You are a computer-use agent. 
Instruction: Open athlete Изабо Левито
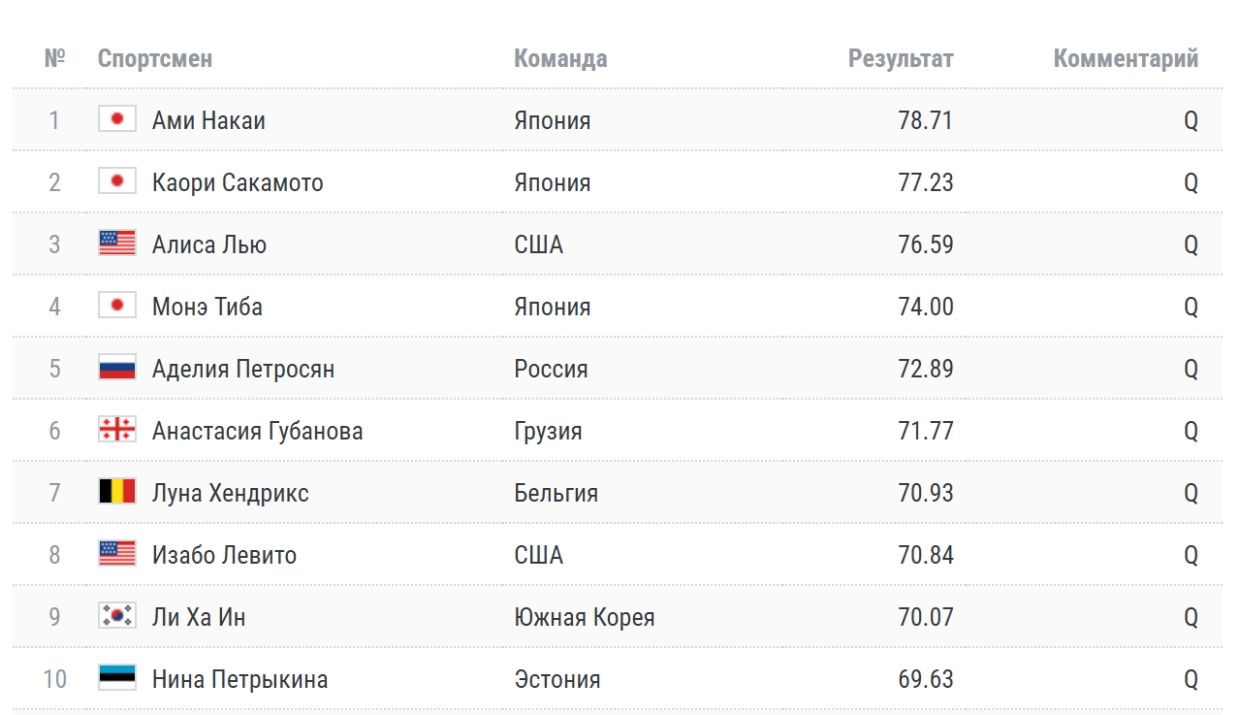coord(224,555)
